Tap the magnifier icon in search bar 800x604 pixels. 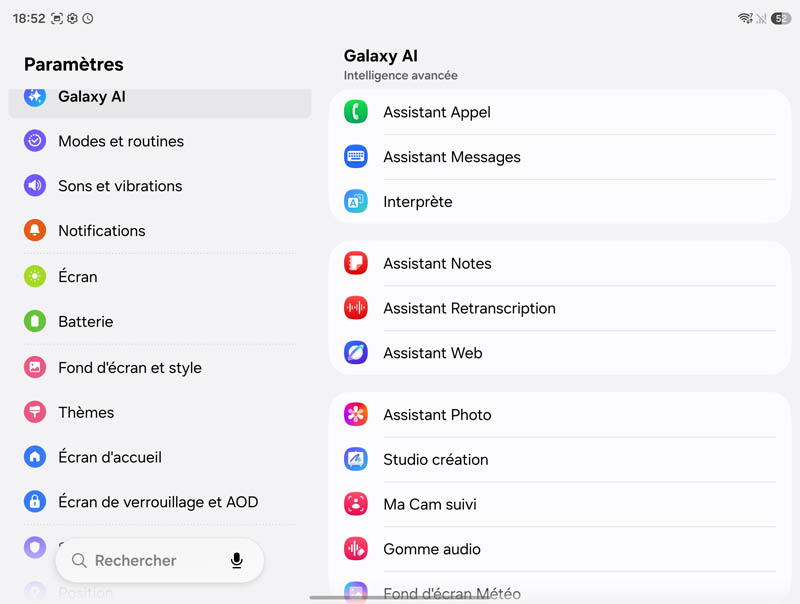(x=79, y=560)
